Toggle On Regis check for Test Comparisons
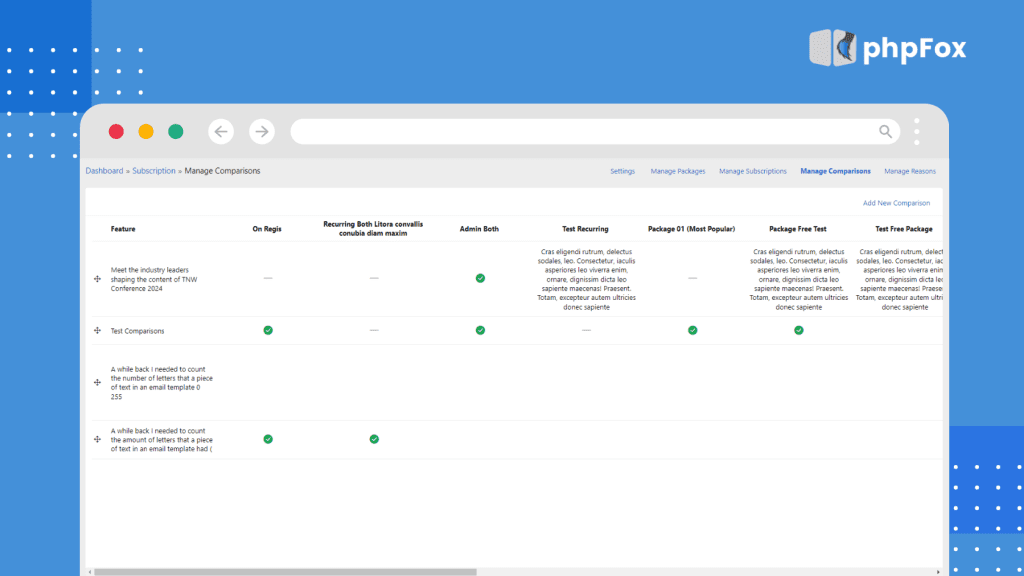 [268, 330]
